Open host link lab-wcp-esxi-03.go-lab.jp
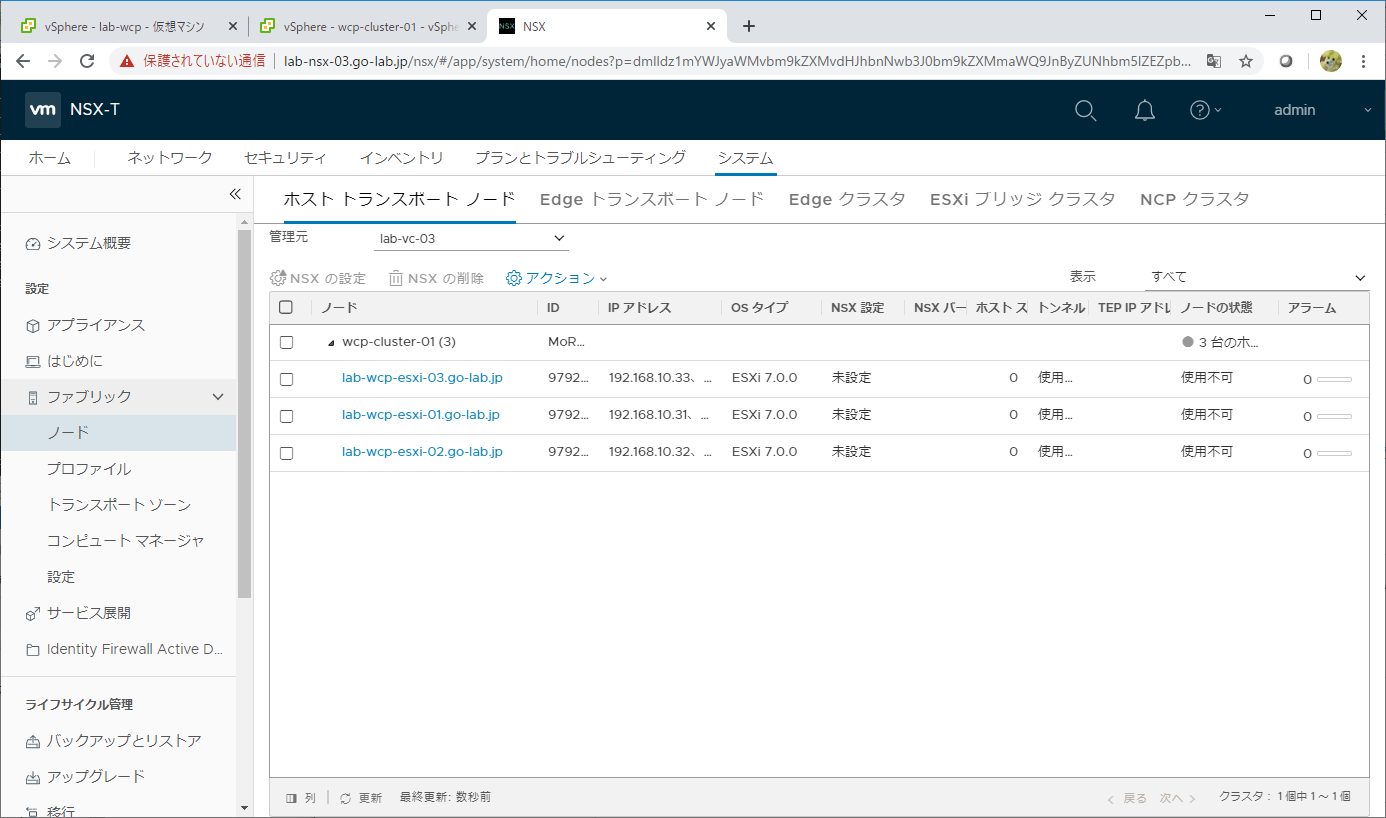 tap(422, 379)
